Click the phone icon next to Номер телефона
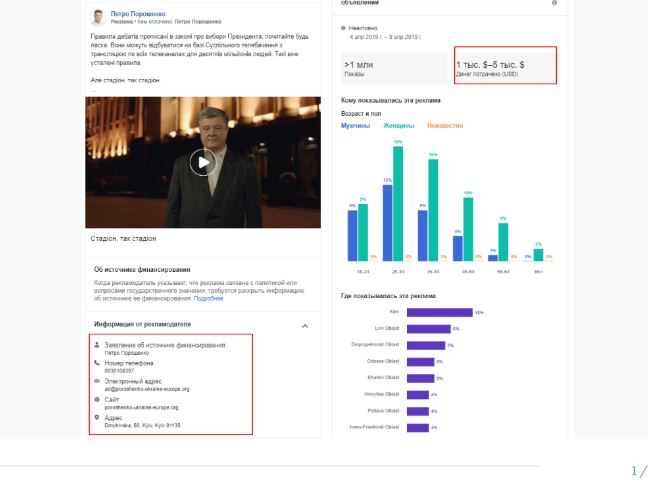The image size is (648, 481). [97, 363]
